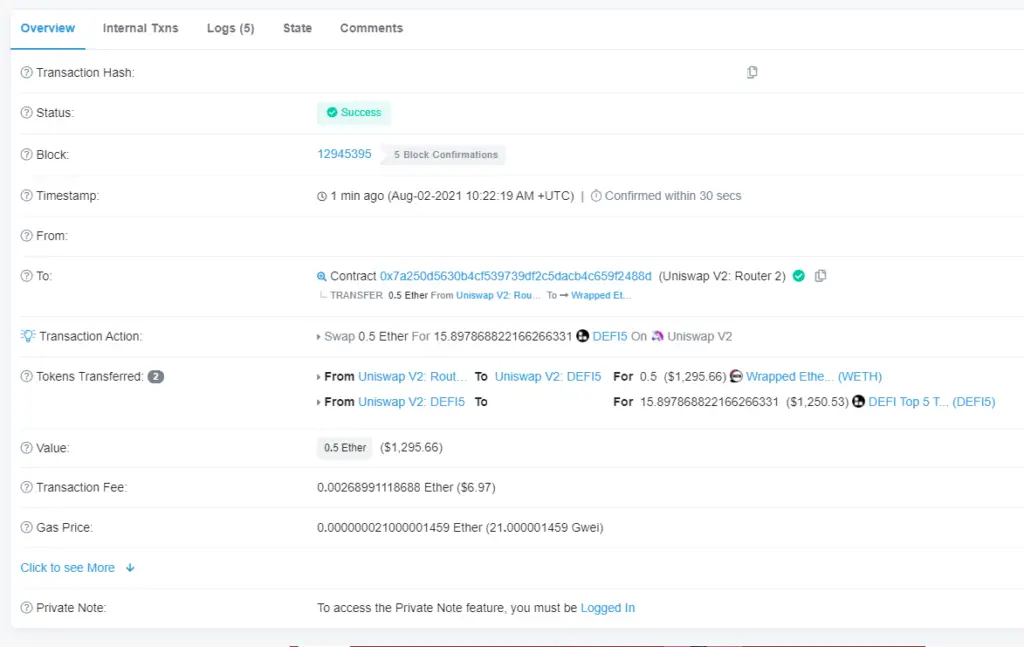Viewport: 1024px width, 647px height.
Task: Copy the Uniswap V2 Router contract address
Action: point(820,276)
